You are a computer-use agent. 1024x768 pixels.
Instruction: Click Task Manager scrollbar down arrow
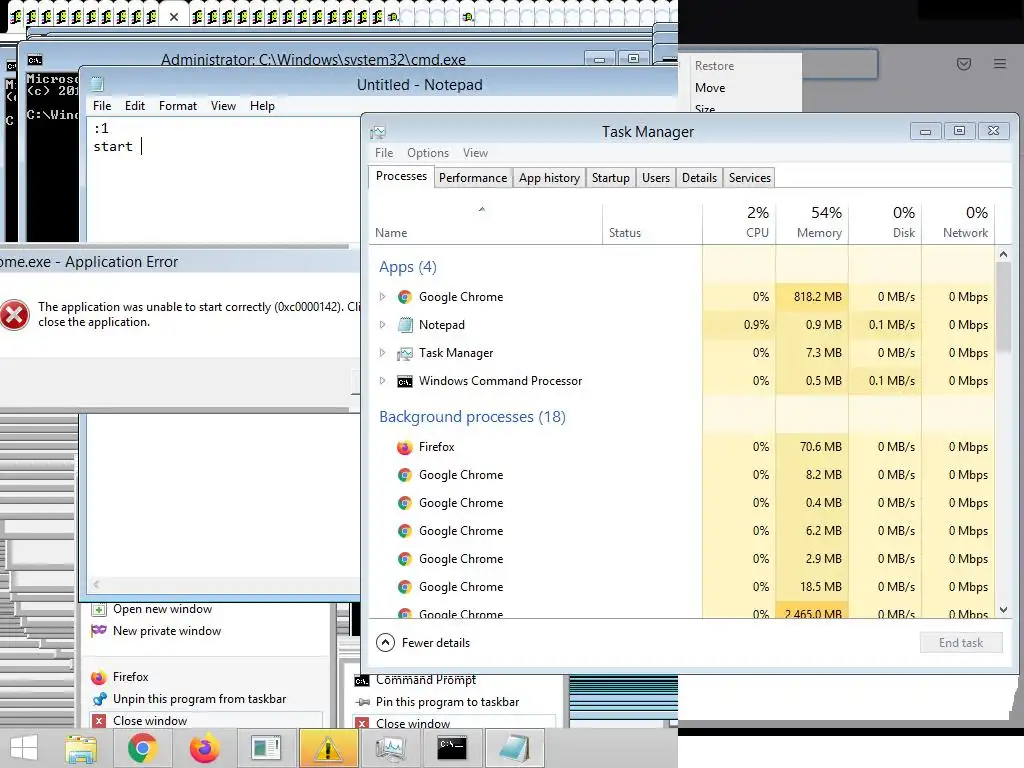1004,610
